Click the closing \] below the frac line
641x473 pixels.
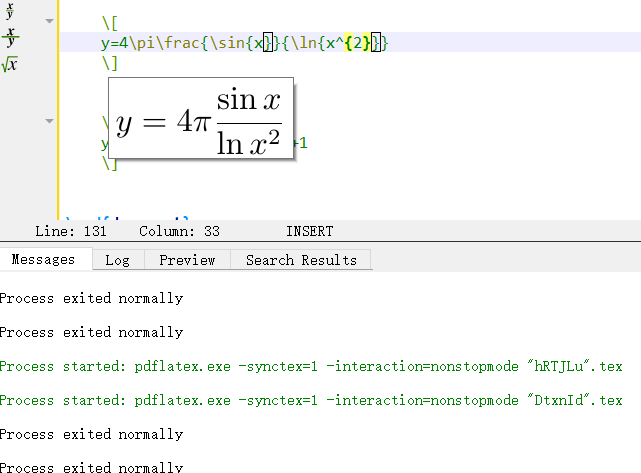click(109, 63)
